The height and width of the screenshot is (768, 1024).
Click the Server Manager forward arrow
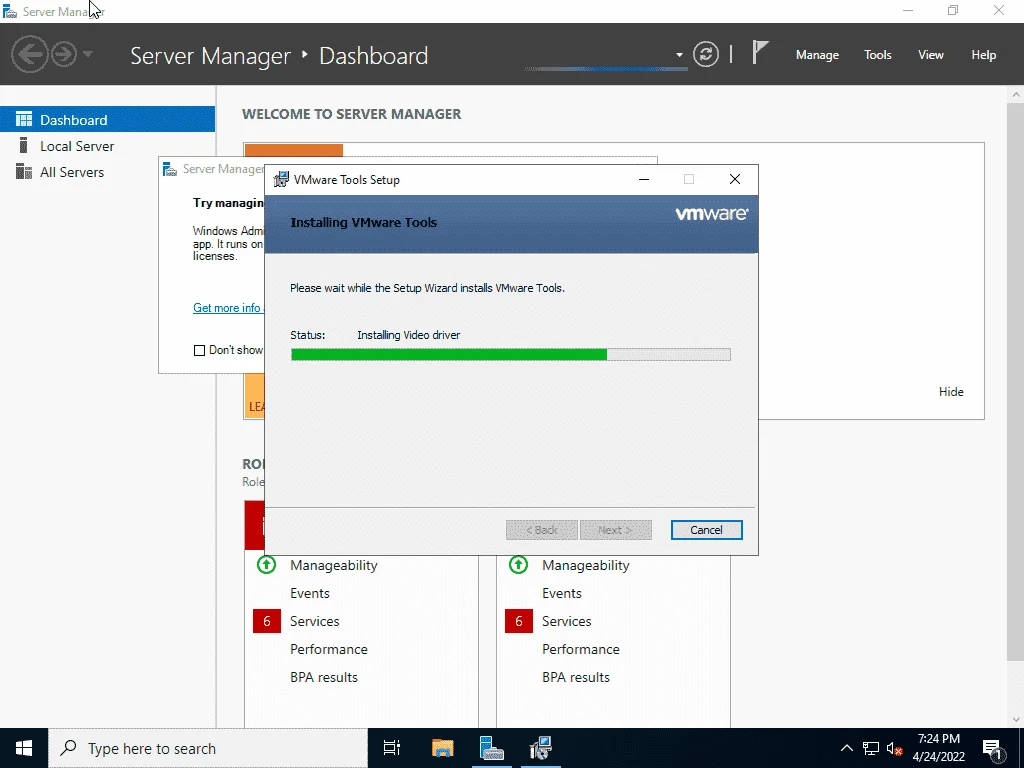[64, 54]
